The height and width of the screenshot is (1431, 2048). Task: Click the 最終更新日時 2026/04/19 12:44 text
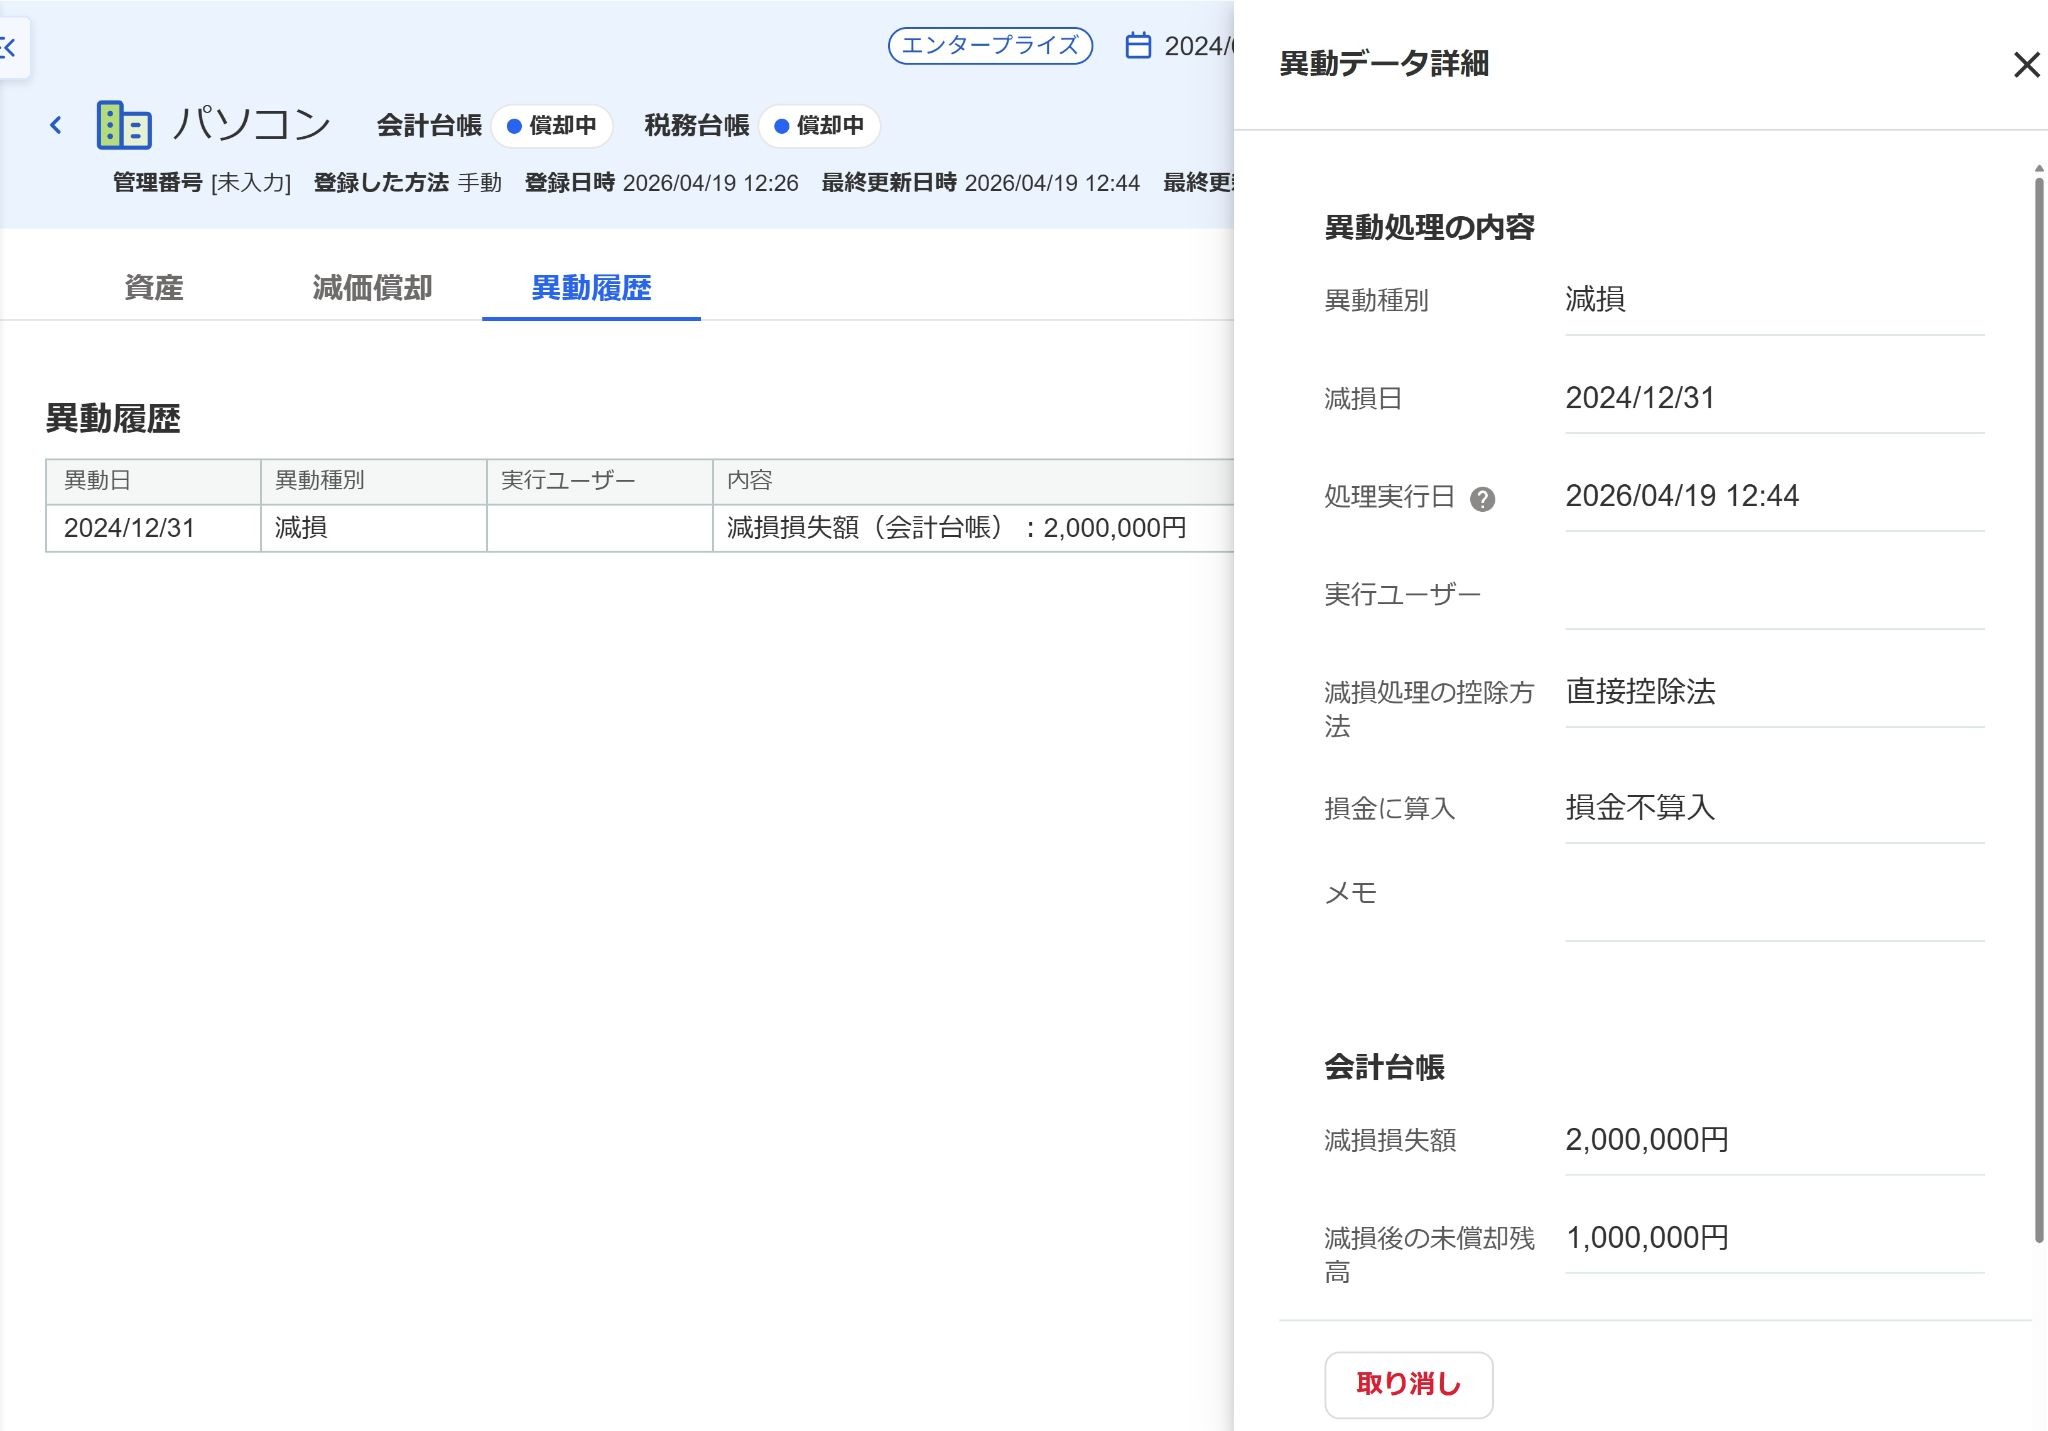point(980,183)
